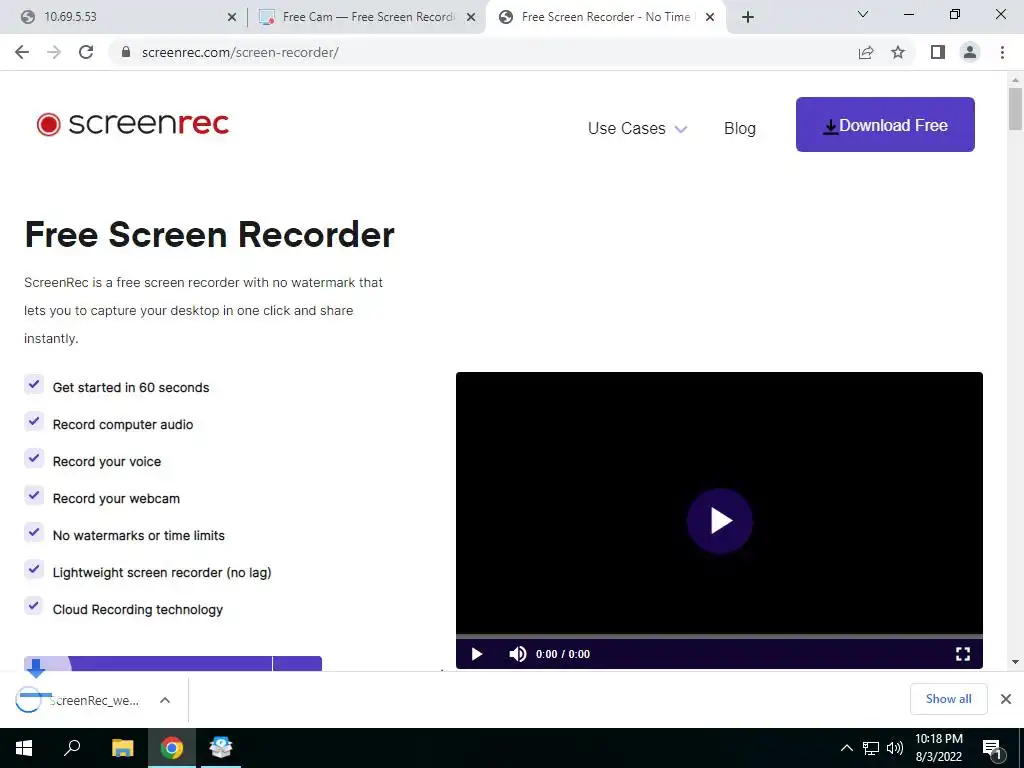Open the tab search chevron
The image size is (1024, 768).
click(x=863, y=14)
